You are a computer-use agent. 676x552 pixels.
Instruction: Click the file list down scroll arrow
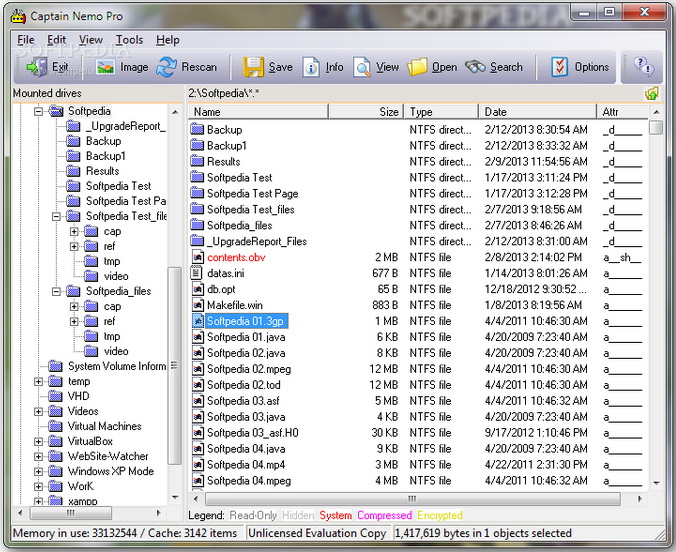[x=656, y=483]
